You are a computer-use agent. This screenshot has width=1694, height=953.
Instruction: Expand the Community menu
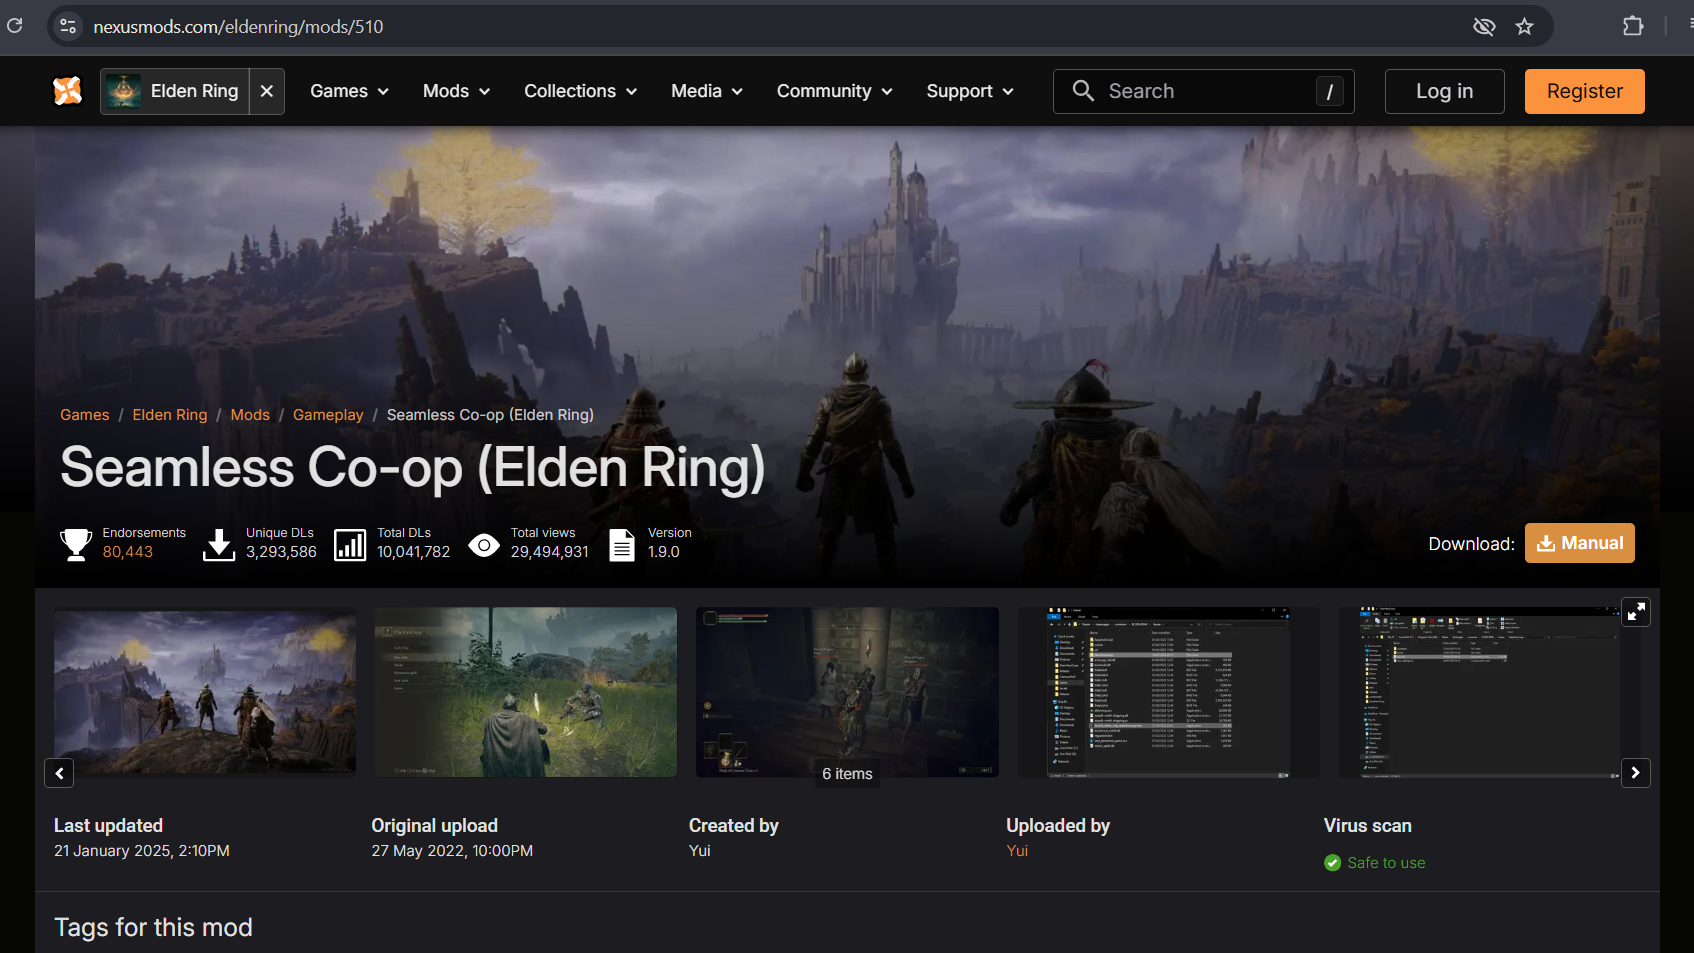click(835, 91)
